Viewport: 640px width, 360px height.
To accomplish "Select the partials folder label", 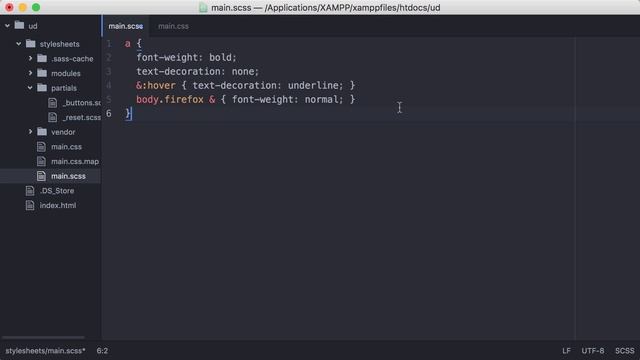I will (x=64, y=88).
